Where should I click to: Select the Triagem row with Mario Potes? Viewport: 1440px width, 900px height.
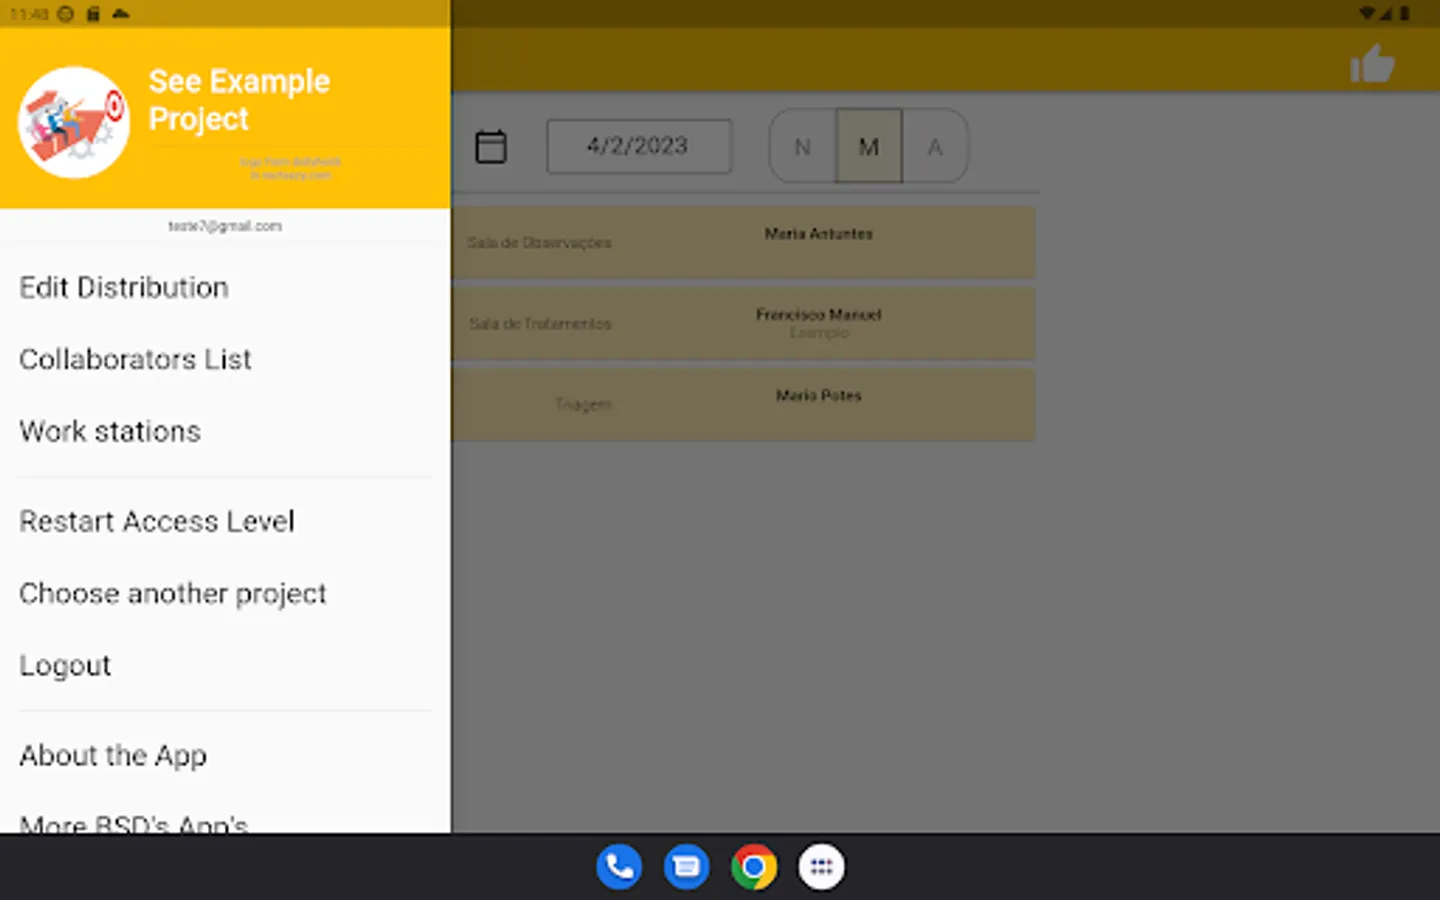743,405
